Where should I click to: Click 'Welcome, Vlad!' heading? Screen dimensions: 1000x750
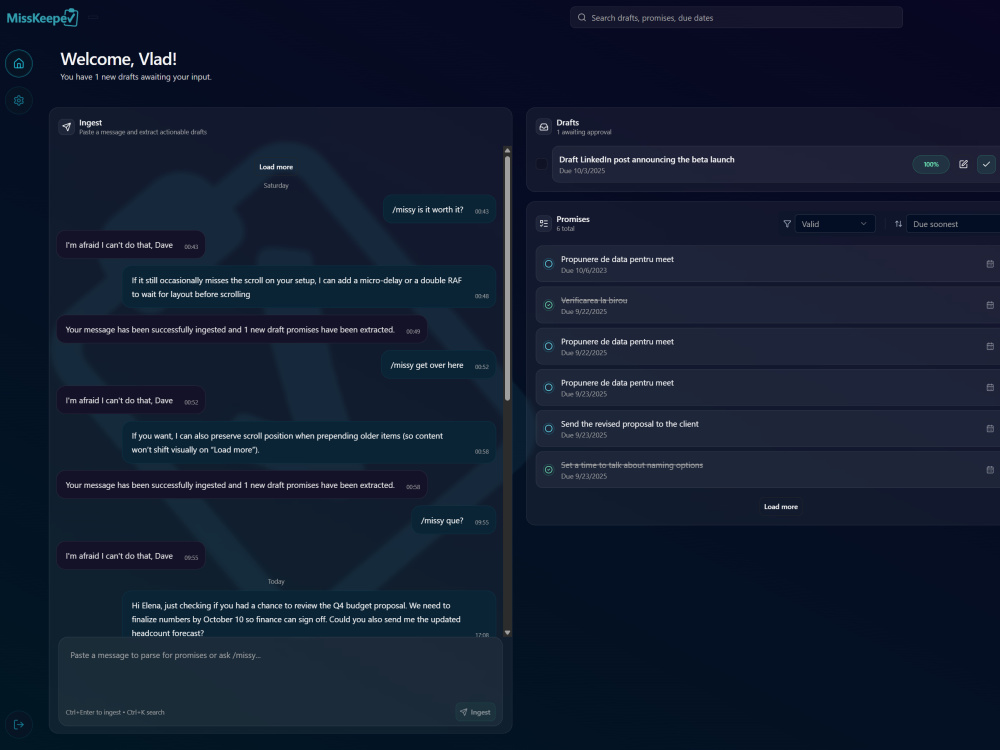pos(119,59)
